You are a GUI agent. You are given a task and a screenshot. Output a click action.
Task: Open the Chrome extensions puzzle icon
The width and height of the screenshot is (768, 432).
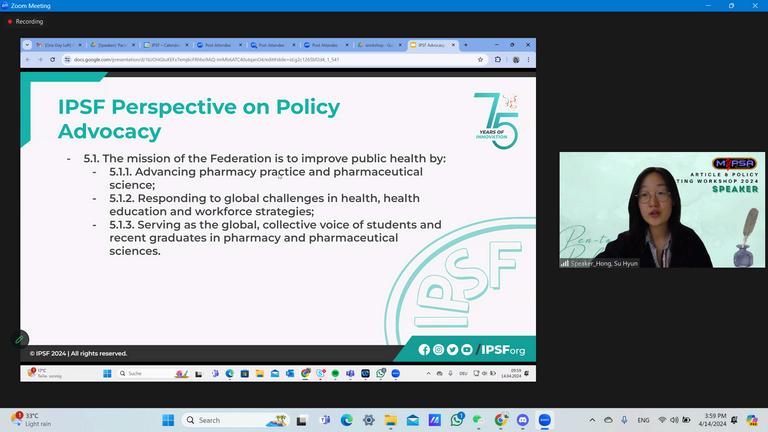click(498, 60)
